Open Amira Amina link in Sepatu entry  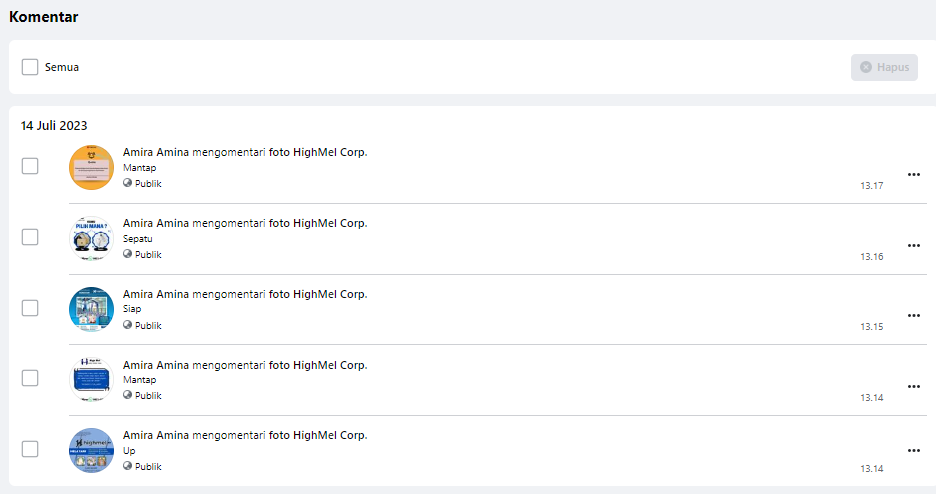[x=155, y=223]
